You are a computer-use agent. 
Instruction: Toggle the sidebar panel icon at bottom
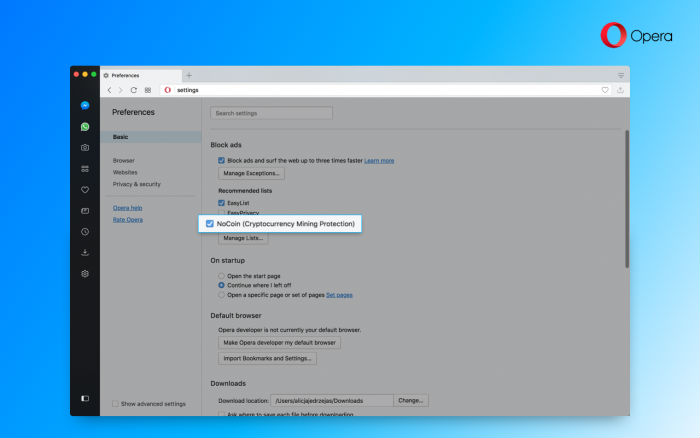85,398
